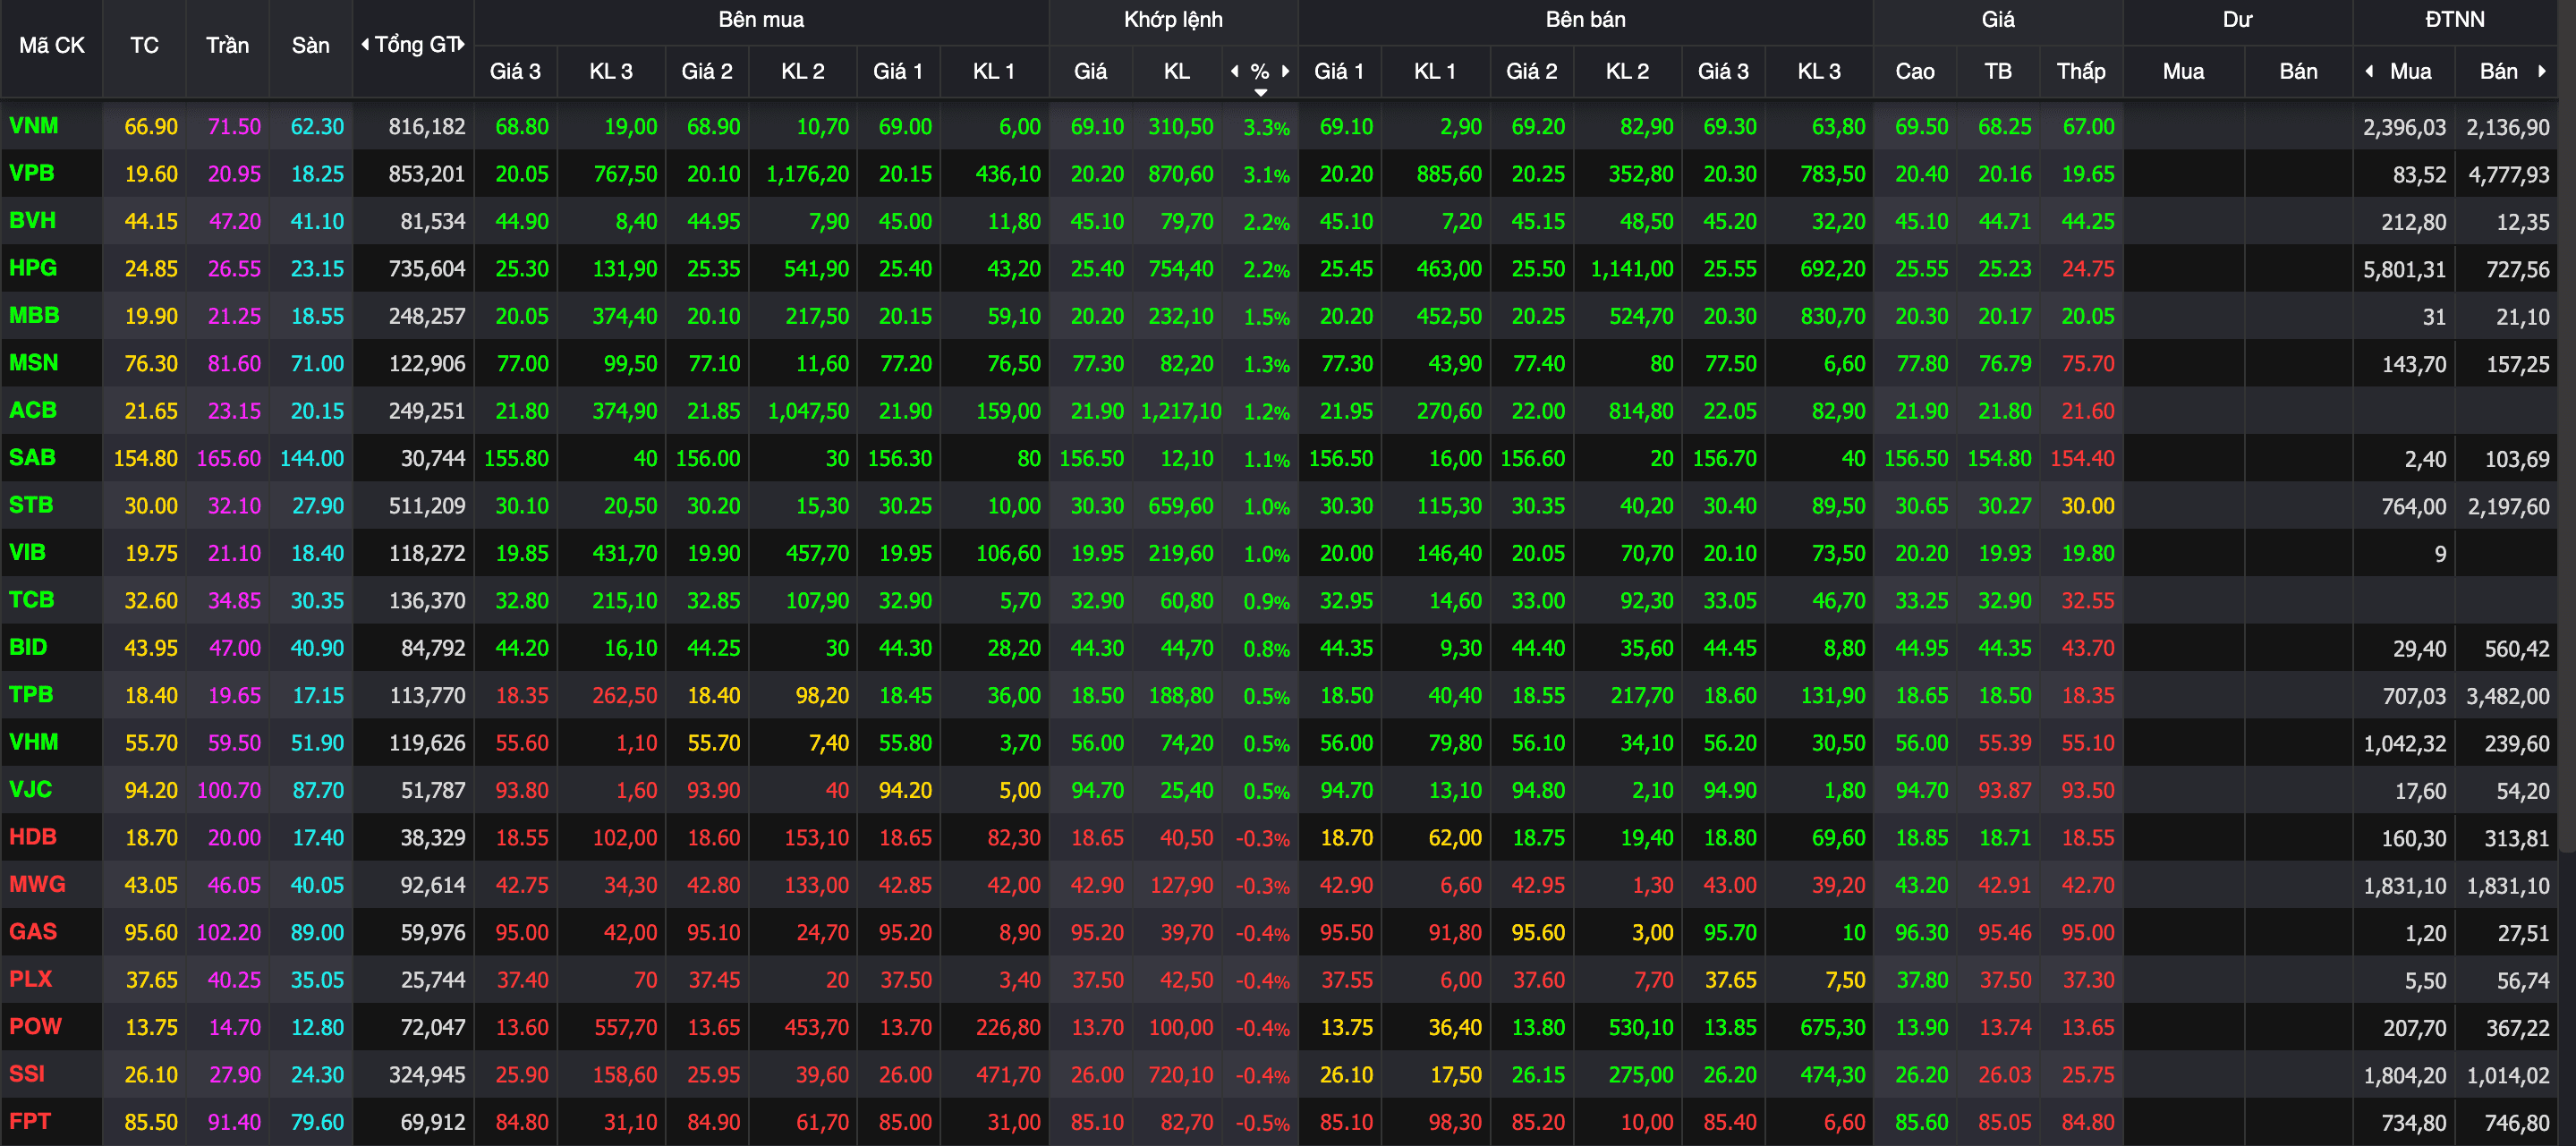Screen dimensions: 2576x1146
Task: Select the TPB ticker
Action: click(x=31, y=695)
